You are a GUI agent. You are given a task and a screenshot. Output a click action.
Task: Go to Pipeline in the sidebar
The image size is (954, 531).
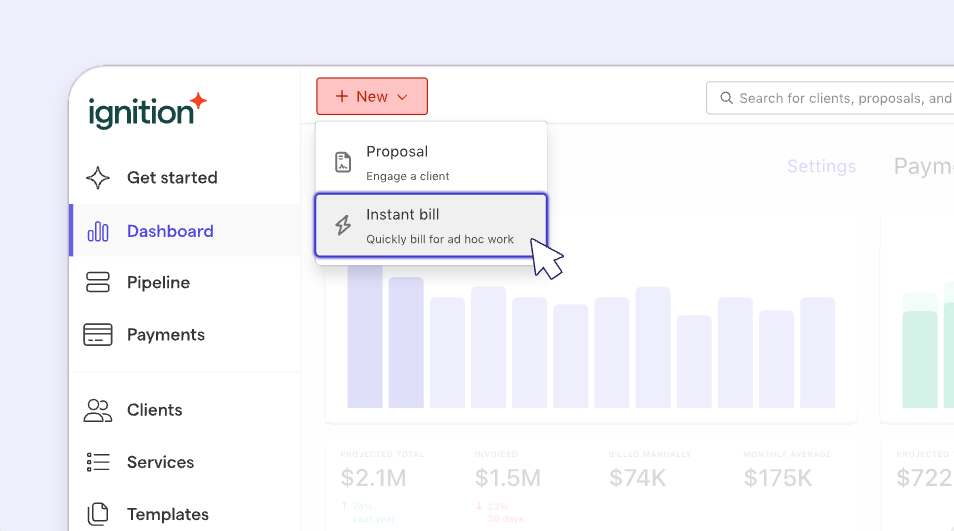click(x=158, y=283)
